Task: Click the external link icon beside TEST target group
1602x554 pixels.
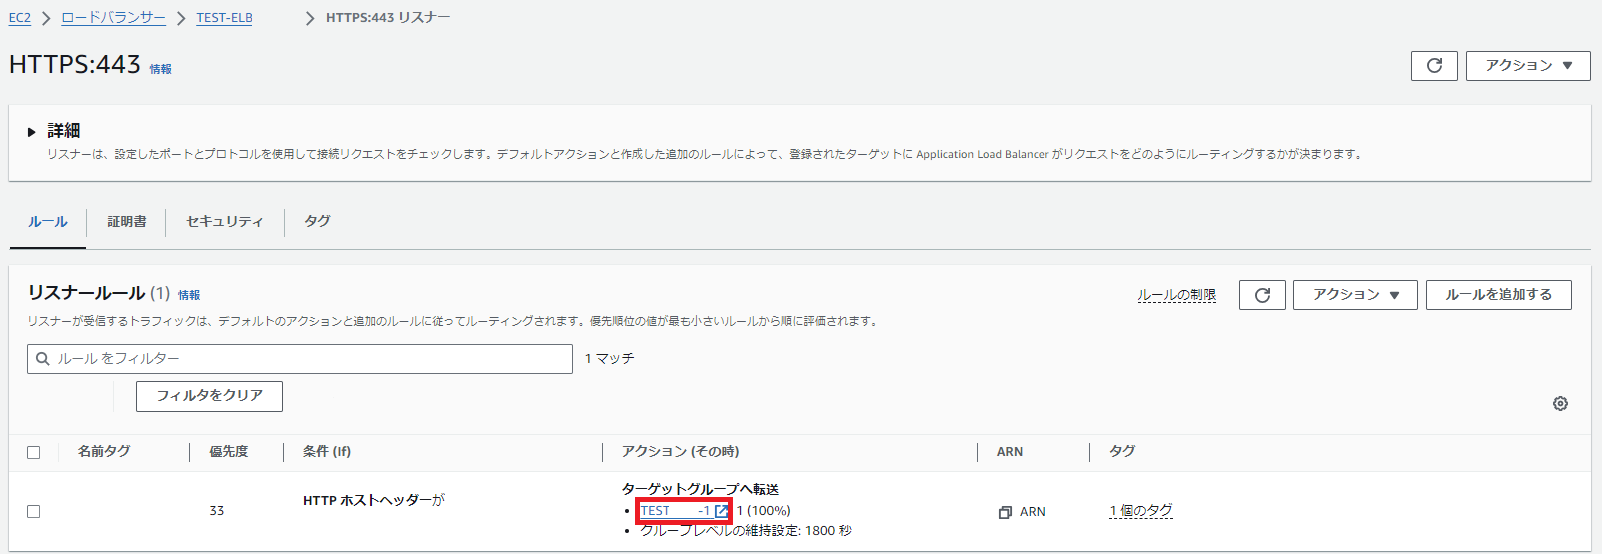Action: (721, 511)
